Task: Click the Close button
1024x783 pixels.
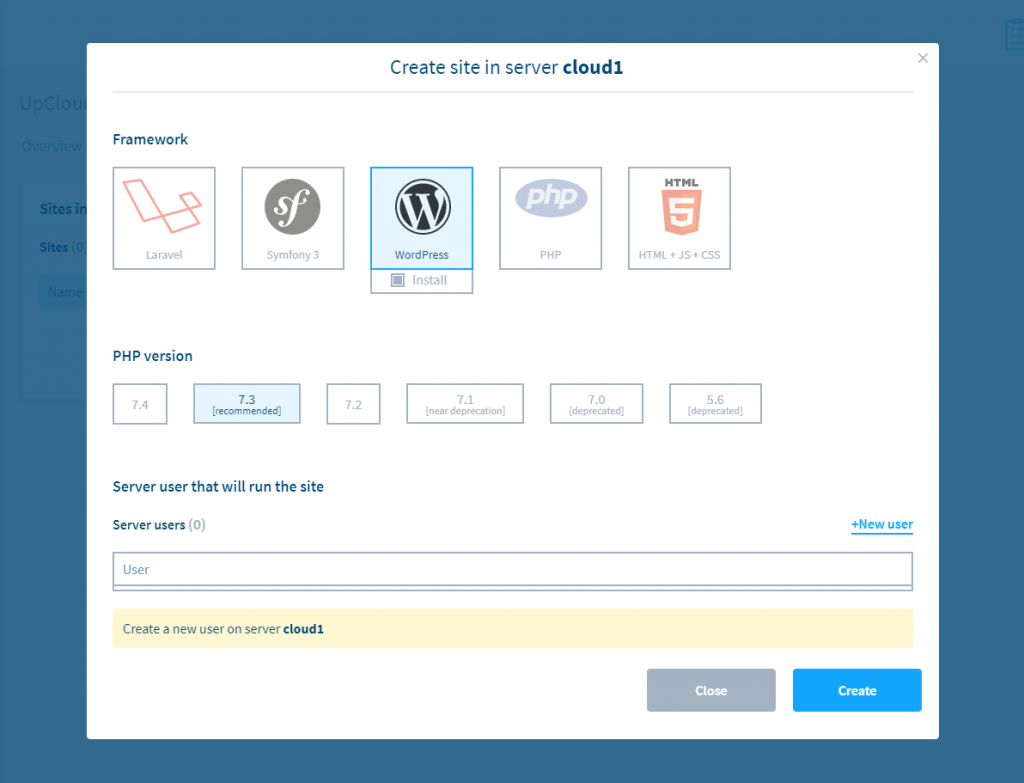Action: click(x=711, y=690)
